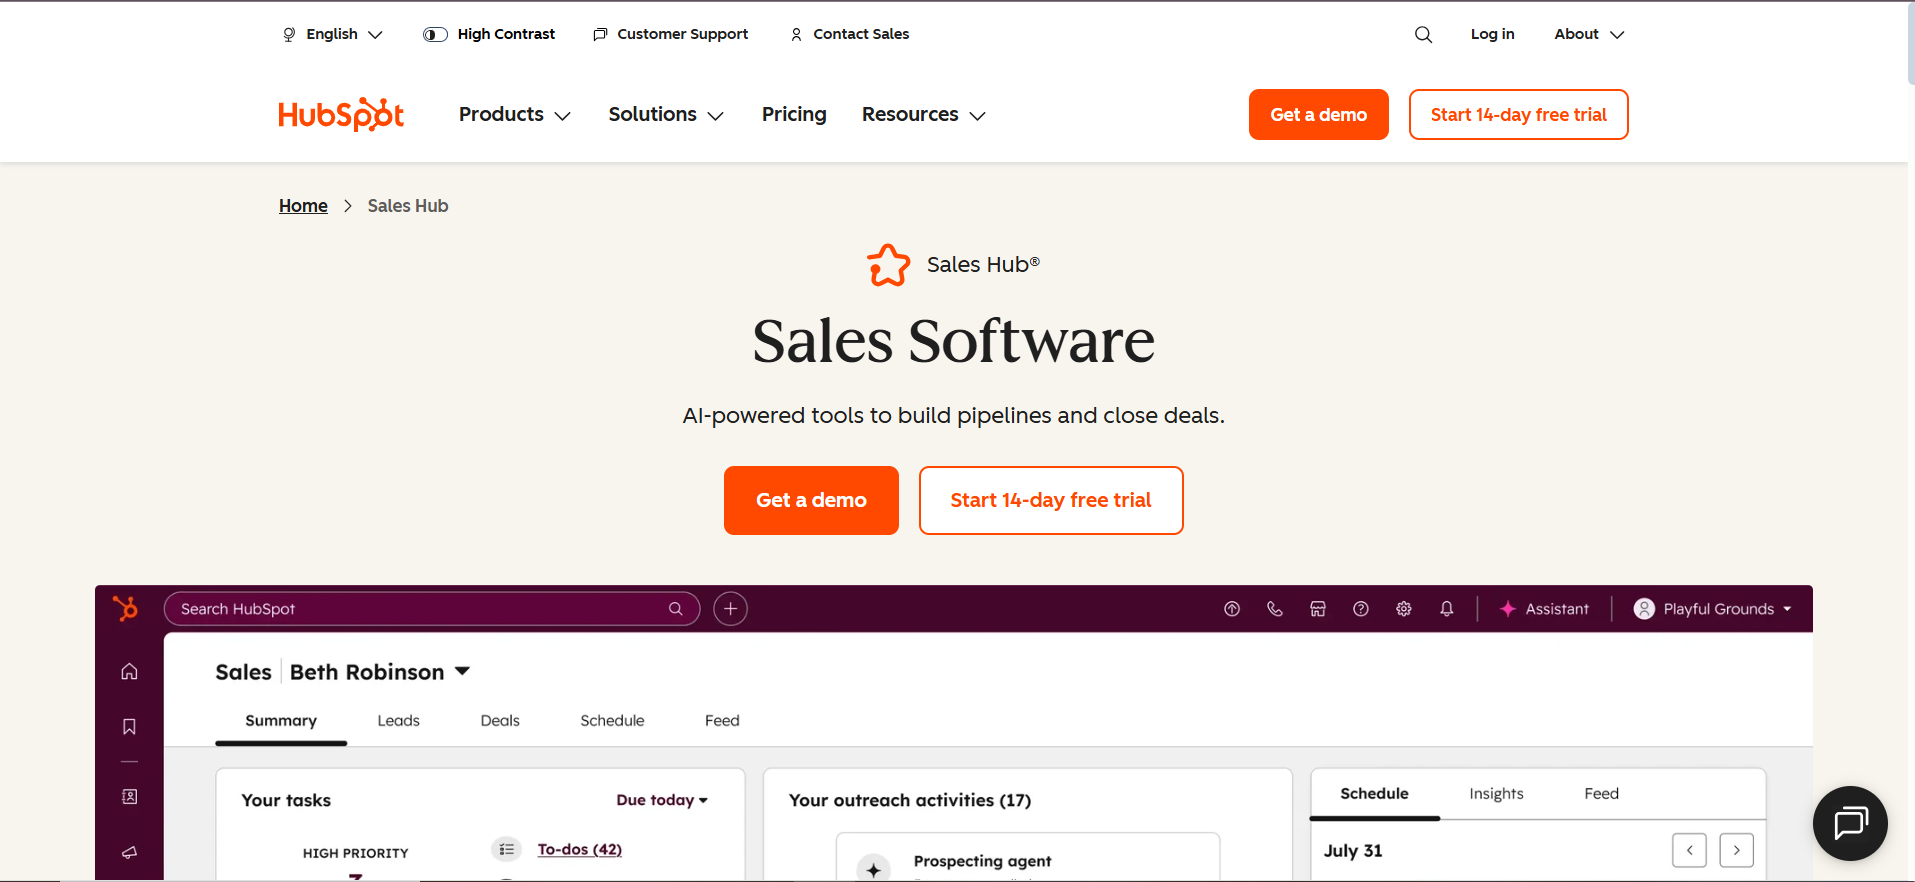Image resolution: width=1915 pixels, height=882 pixels.
Task: Click the phone calling icon
Action: (x=1275, y=609)
